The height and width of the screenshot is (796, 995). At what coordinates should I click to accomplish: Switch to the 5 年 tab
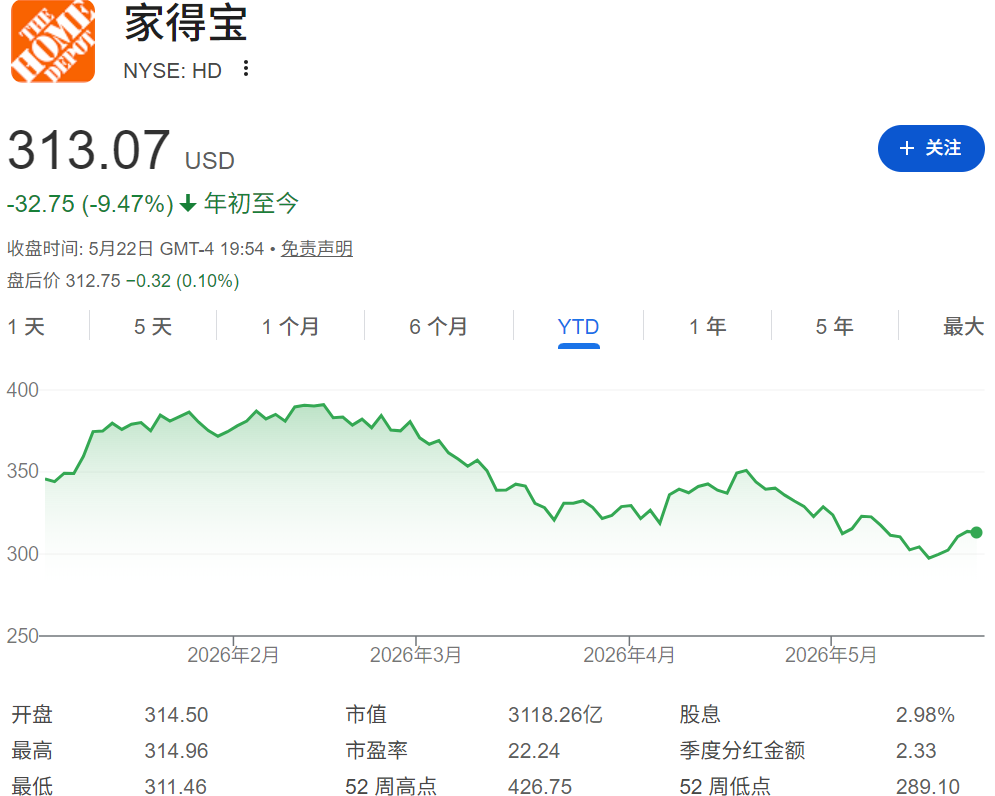[834, 327]
